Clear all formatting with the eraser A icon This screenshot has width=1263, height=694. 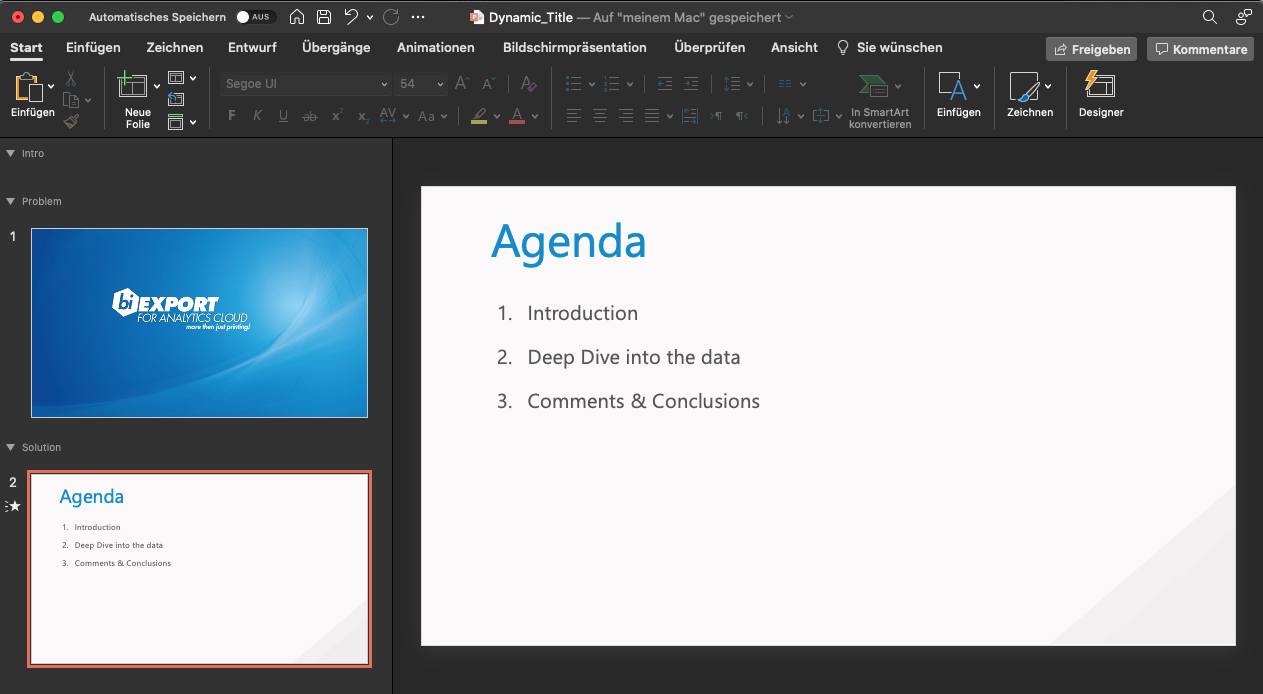point(529,84)
